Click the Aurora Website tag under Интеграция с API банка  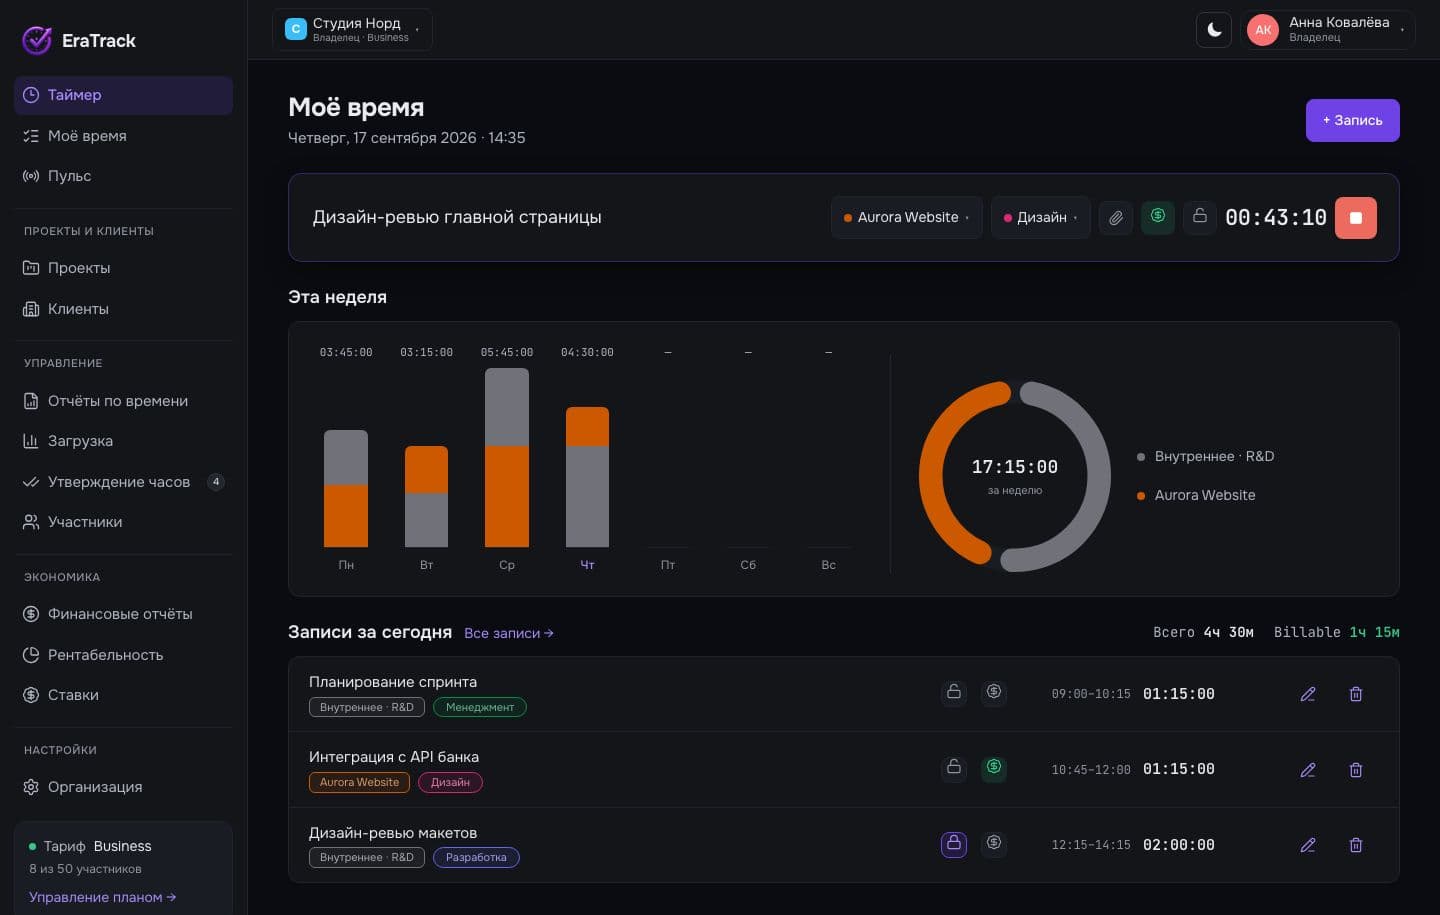359,782
